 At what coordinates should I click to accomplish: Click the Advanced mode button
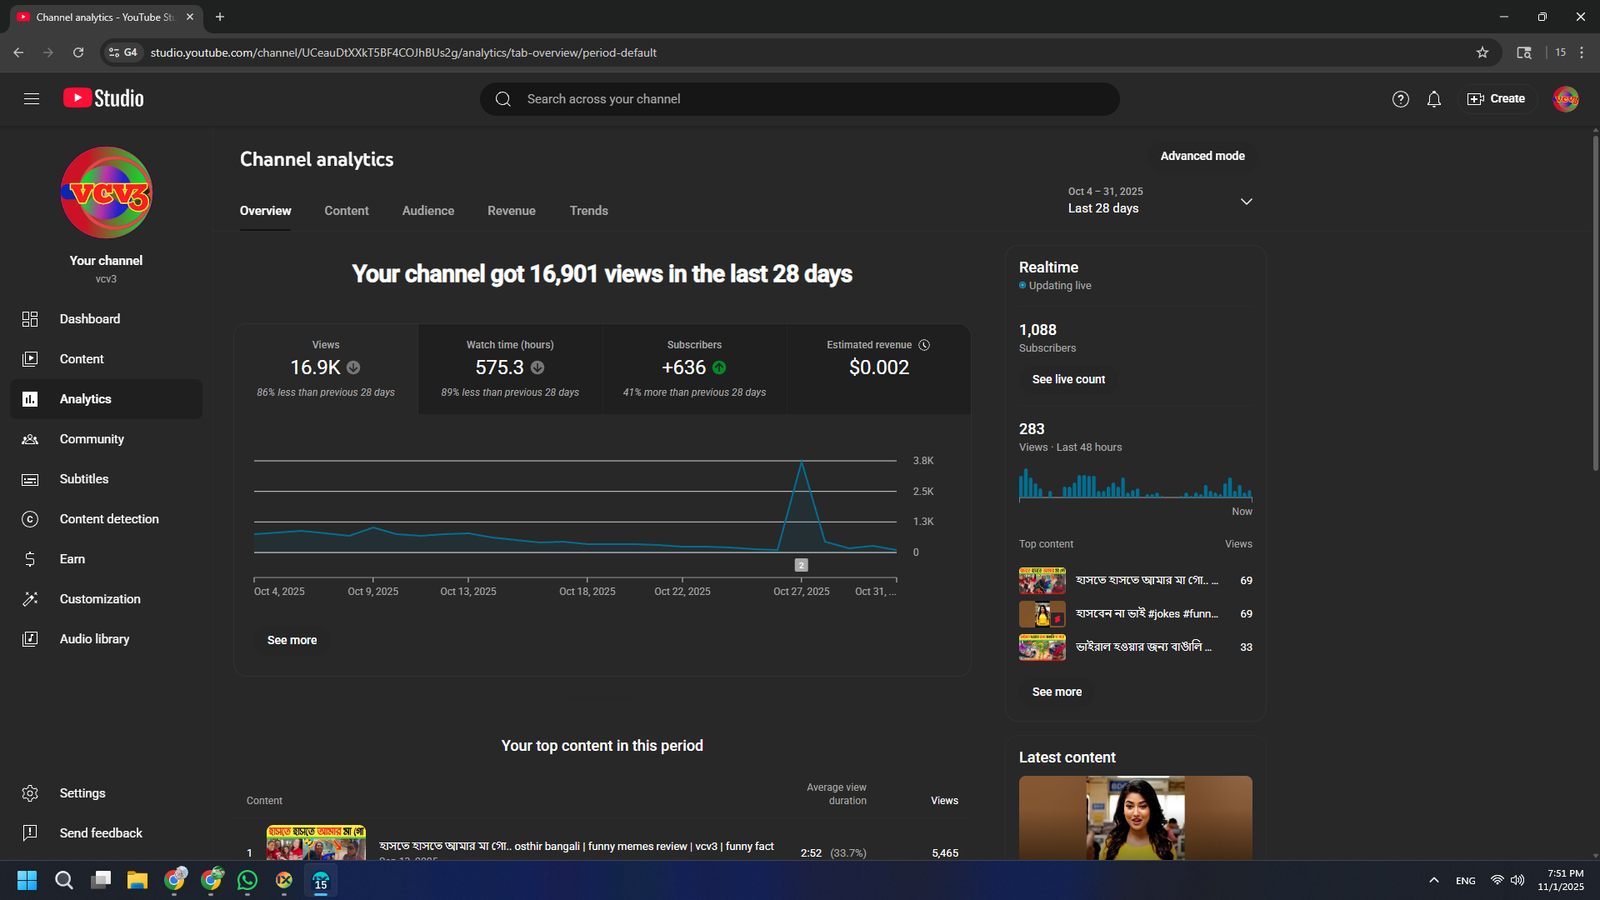(1202, 156)
